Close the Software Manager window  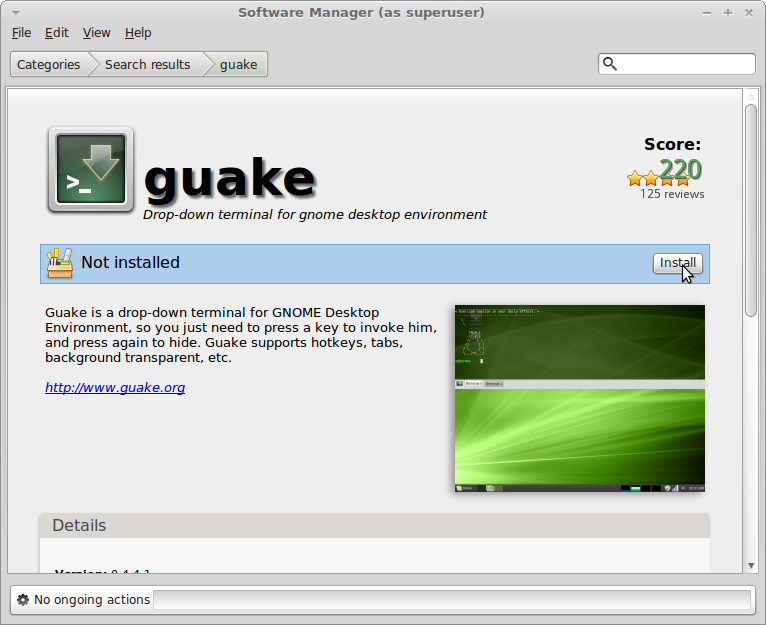[x=748, y=13]
